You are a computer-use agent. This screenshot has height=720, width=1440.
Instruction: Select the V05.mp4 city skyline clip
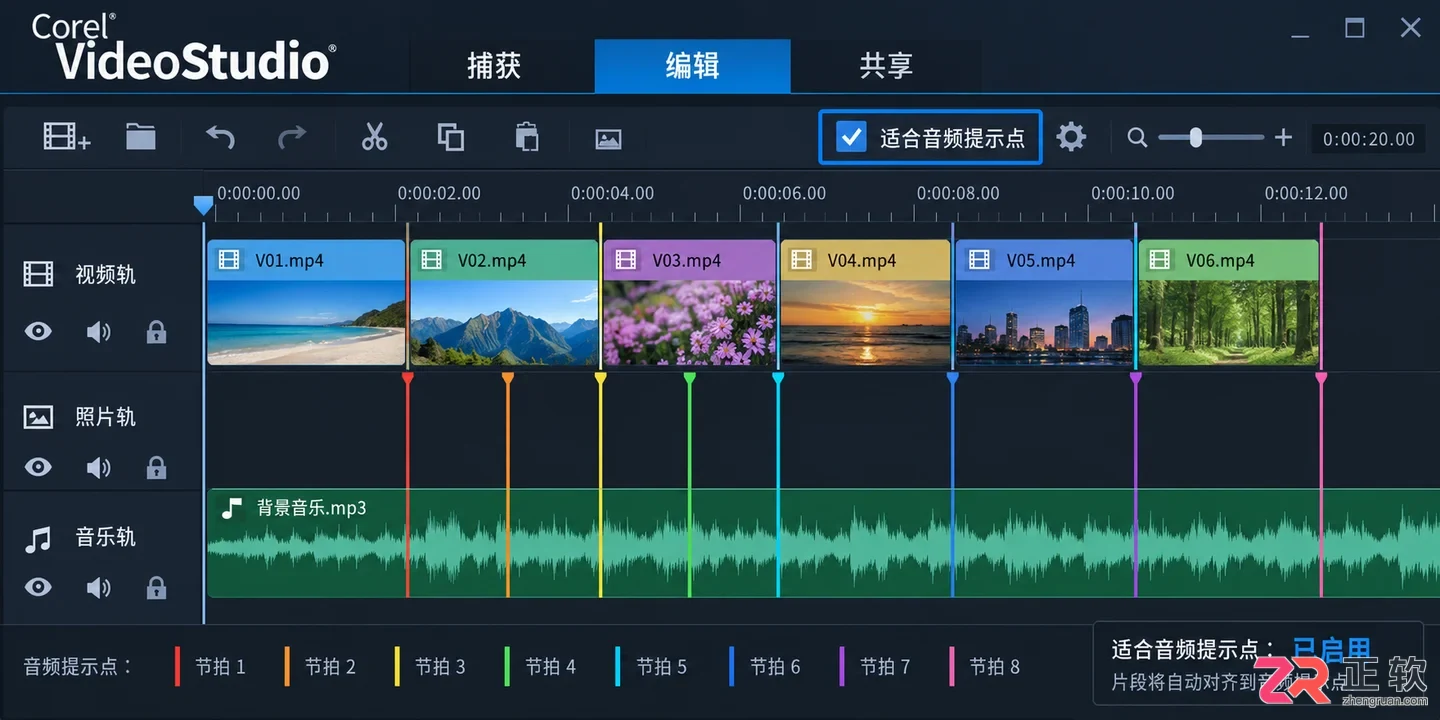pyautogui.click(x=1045, y=302)
